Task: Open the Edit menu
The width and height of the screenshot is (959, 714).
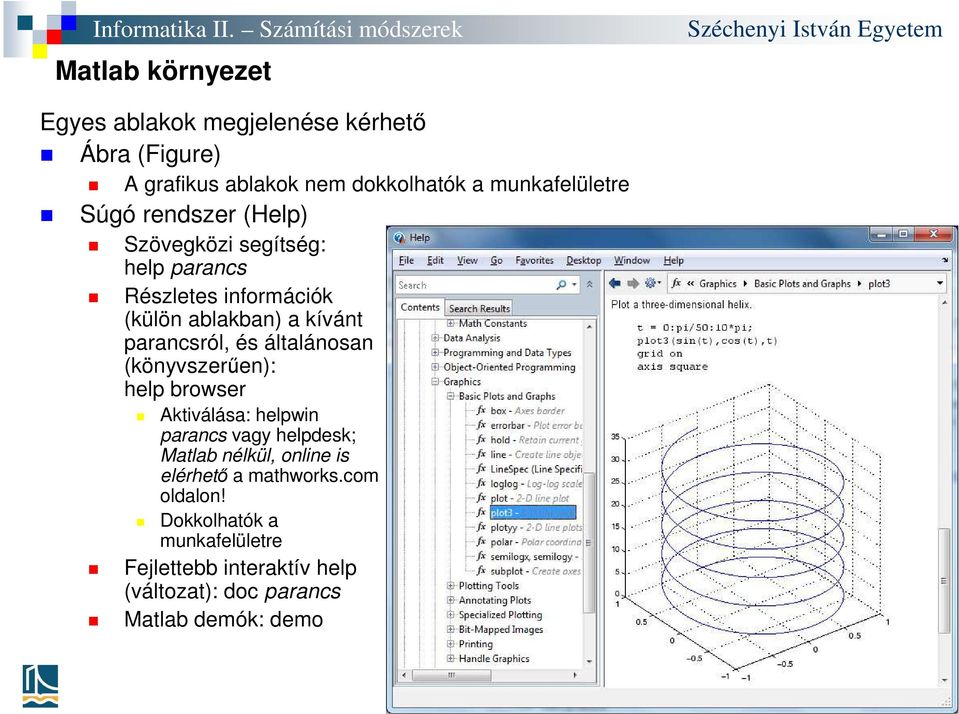Action: (435, 261)
